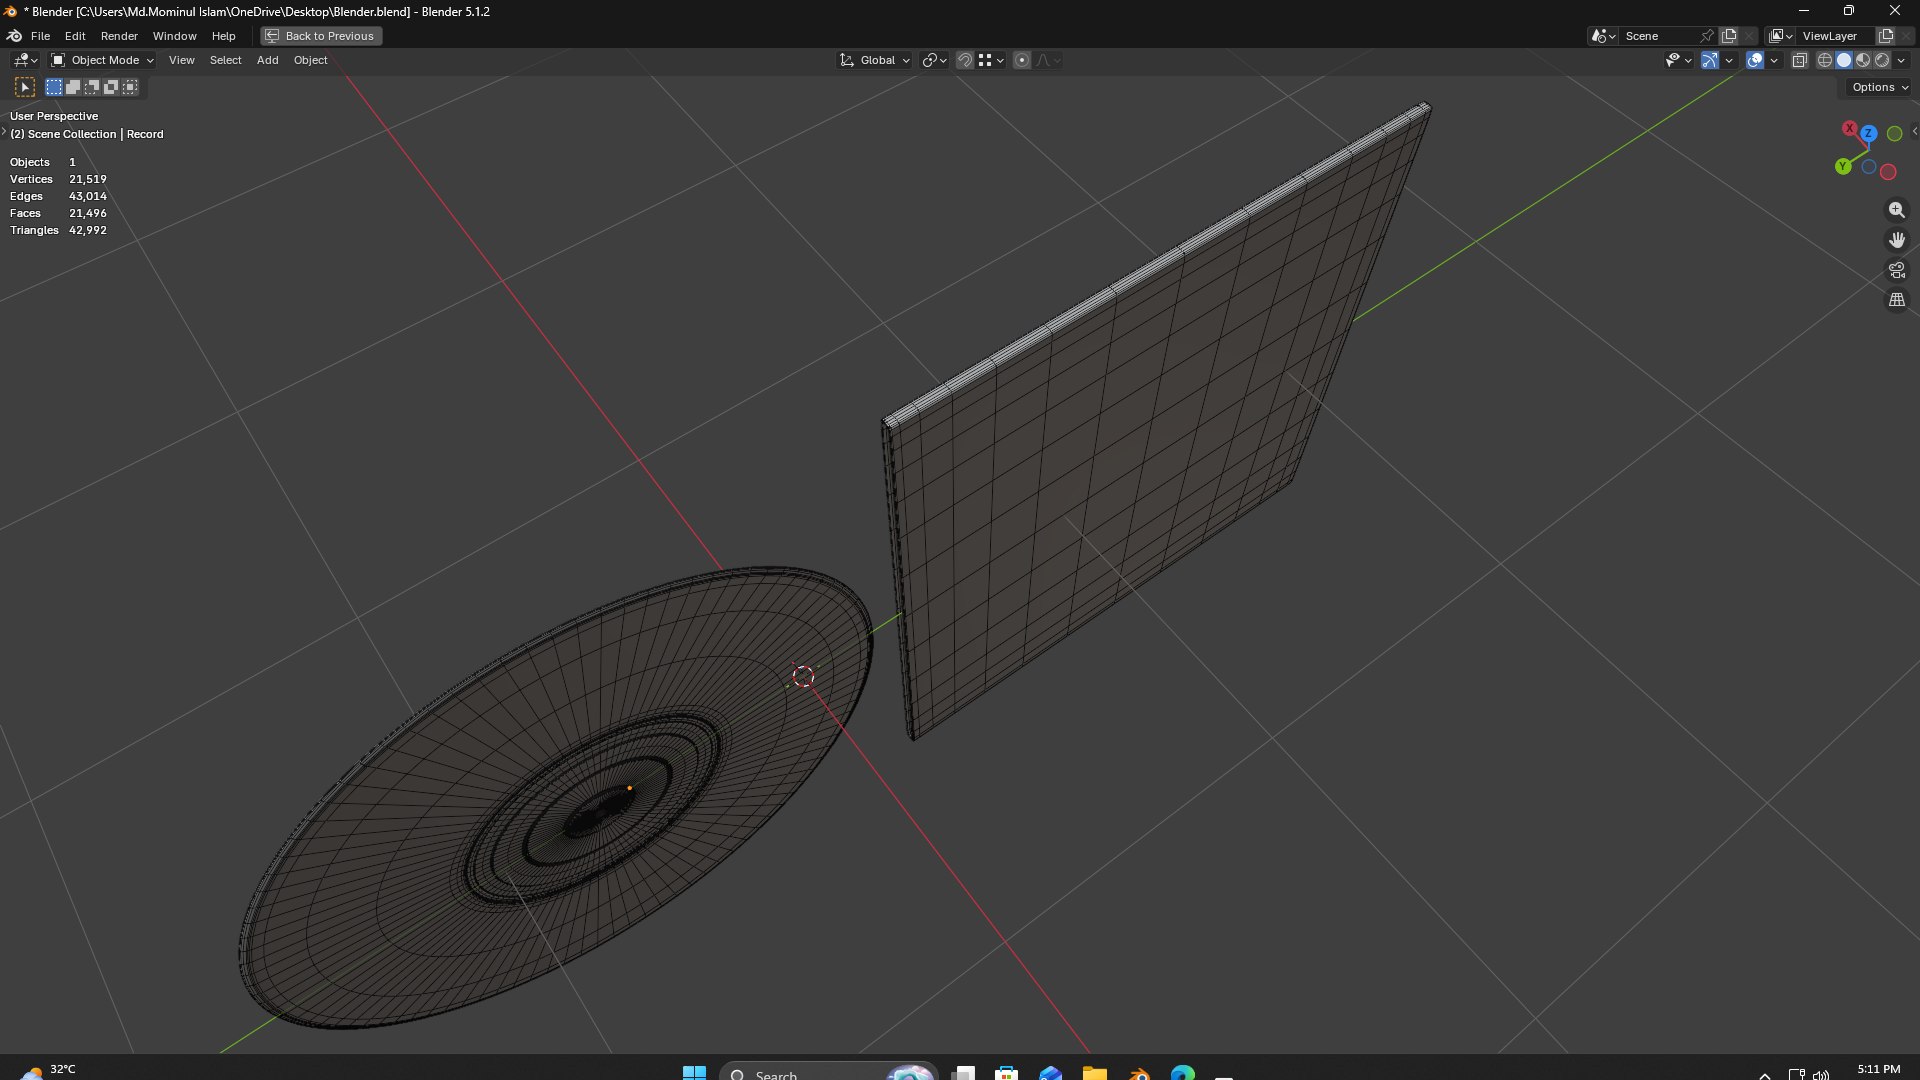Open File Explorer from the taskbar
Viewport: 1920px width, 1080px height.
[x=1095, y=1073]
